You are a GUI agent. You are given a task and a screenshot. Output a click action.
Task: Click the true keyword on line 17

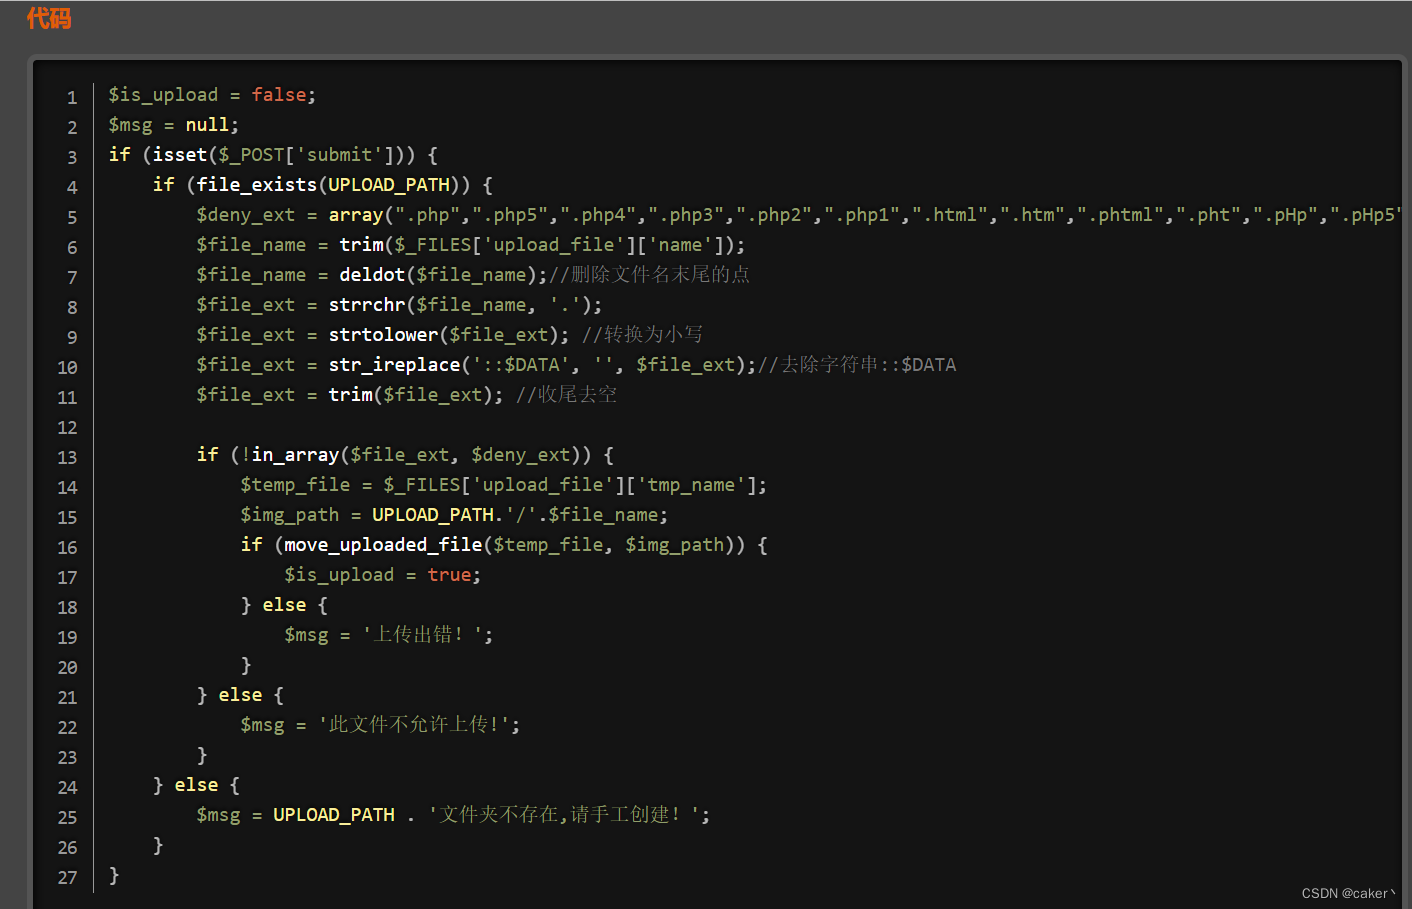[x=449, y=574]
